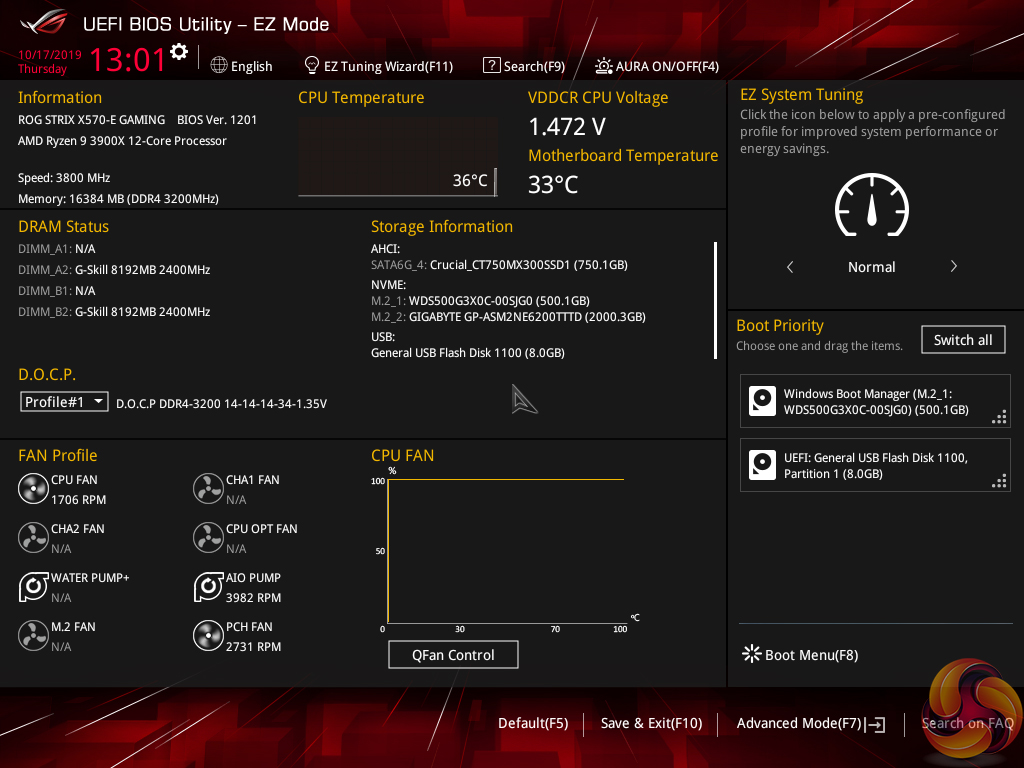Click the D.O.C.P DDR4-3200 14-14-14-34-1.35V text

221,404
